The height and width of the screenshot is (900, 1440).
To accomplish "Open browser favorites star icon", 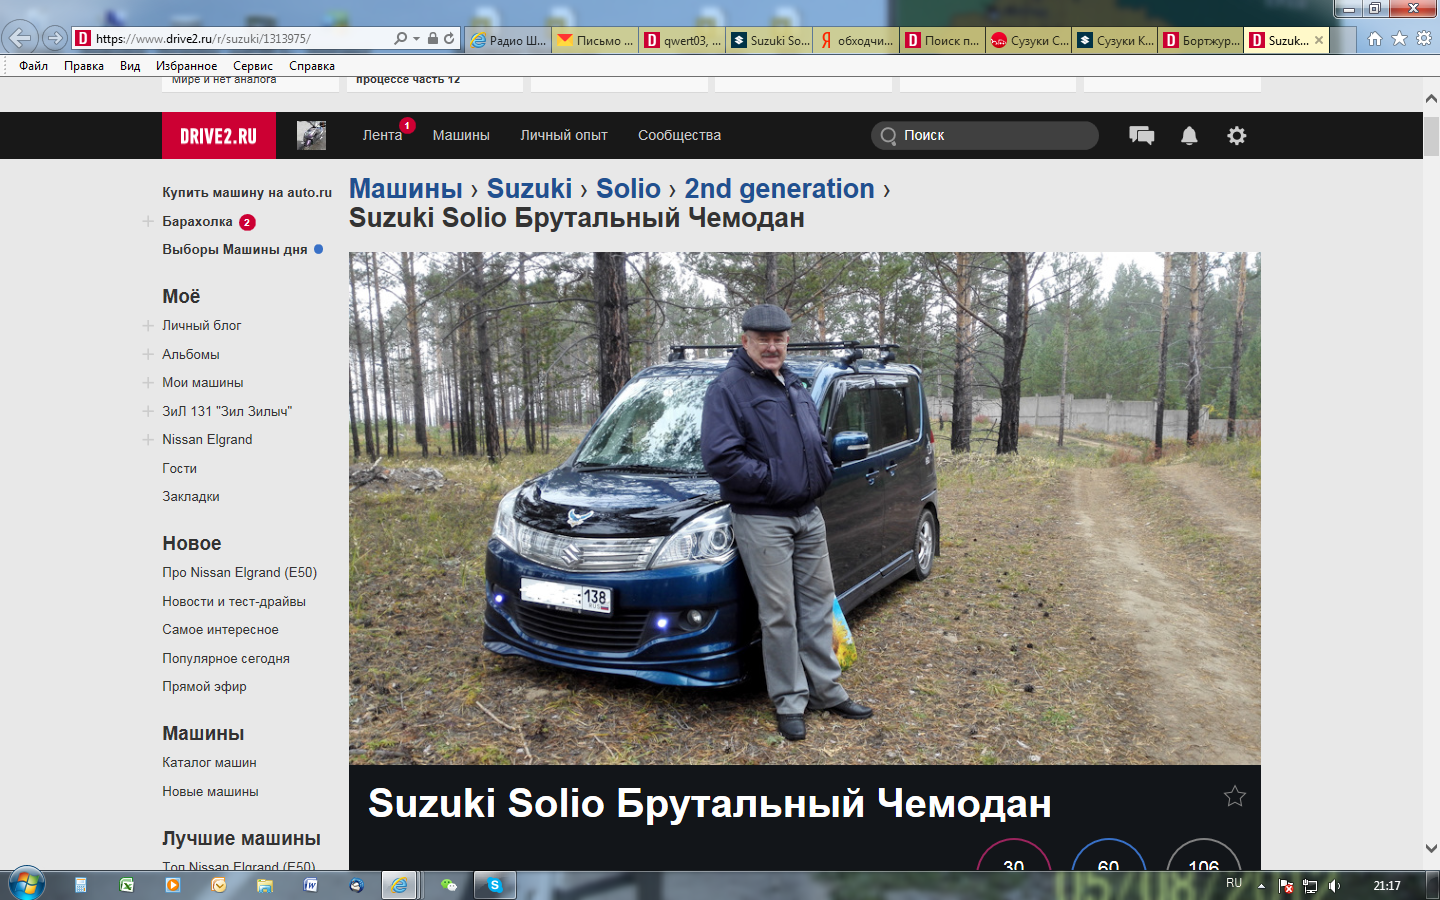I will 1399,38.
